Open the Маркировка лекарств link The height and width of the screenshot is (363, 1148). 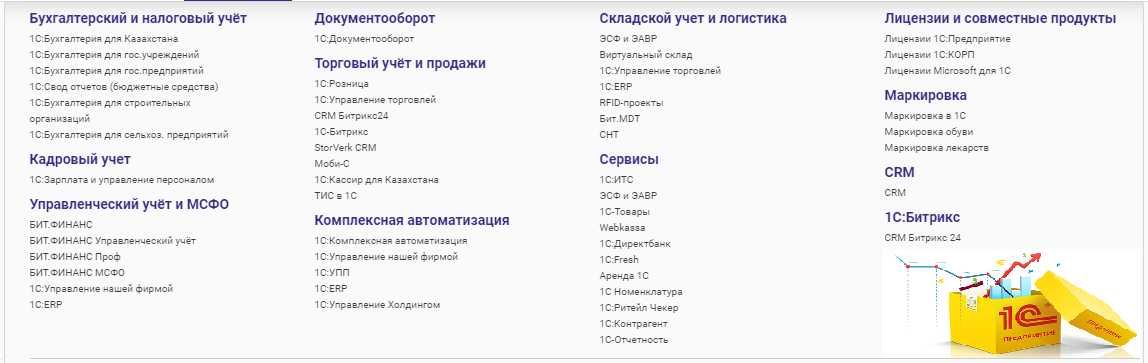[x=936, y=148]
